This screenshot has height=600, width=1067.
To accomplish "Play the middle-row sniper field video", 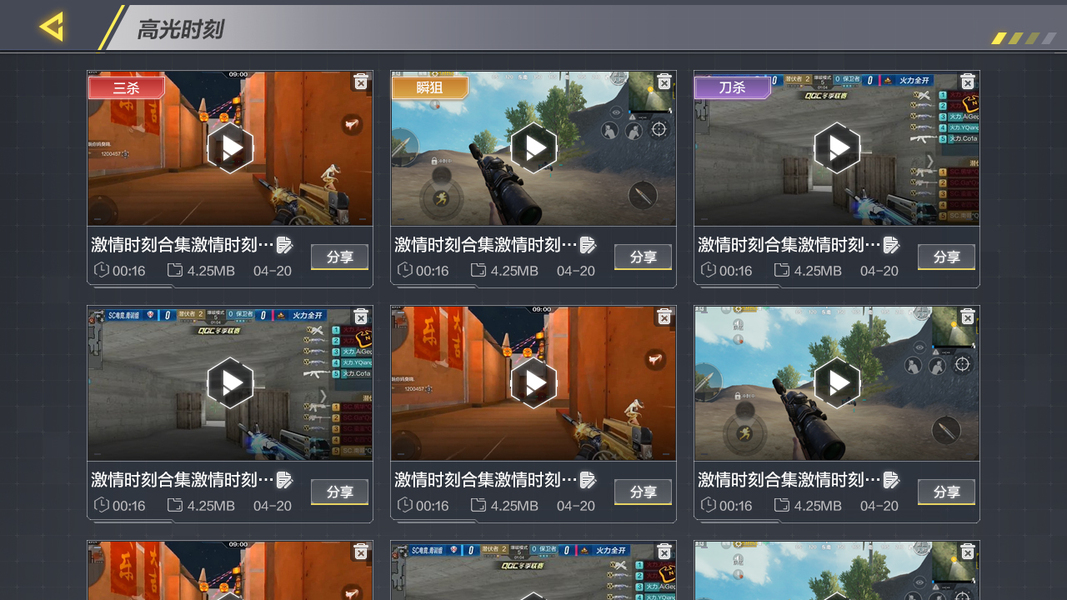I will [838, 382].
